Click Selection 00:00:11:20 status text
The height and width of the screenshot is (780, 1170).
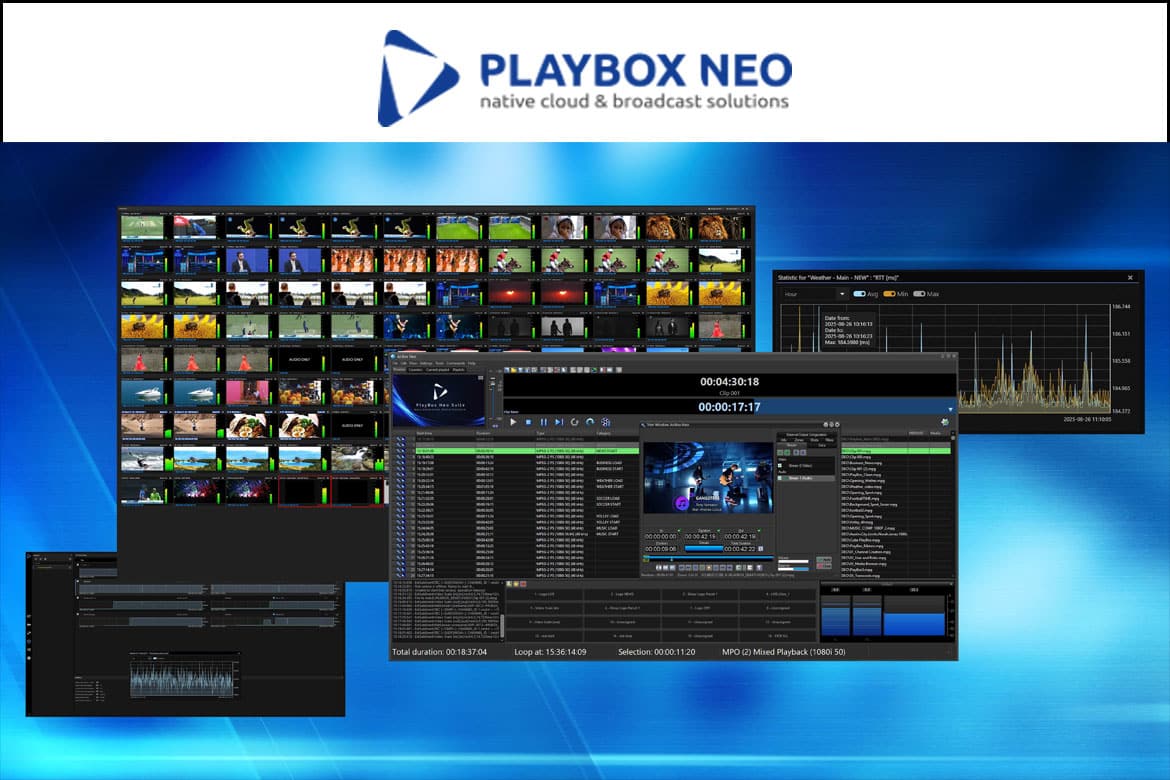(x=657, y=652)
